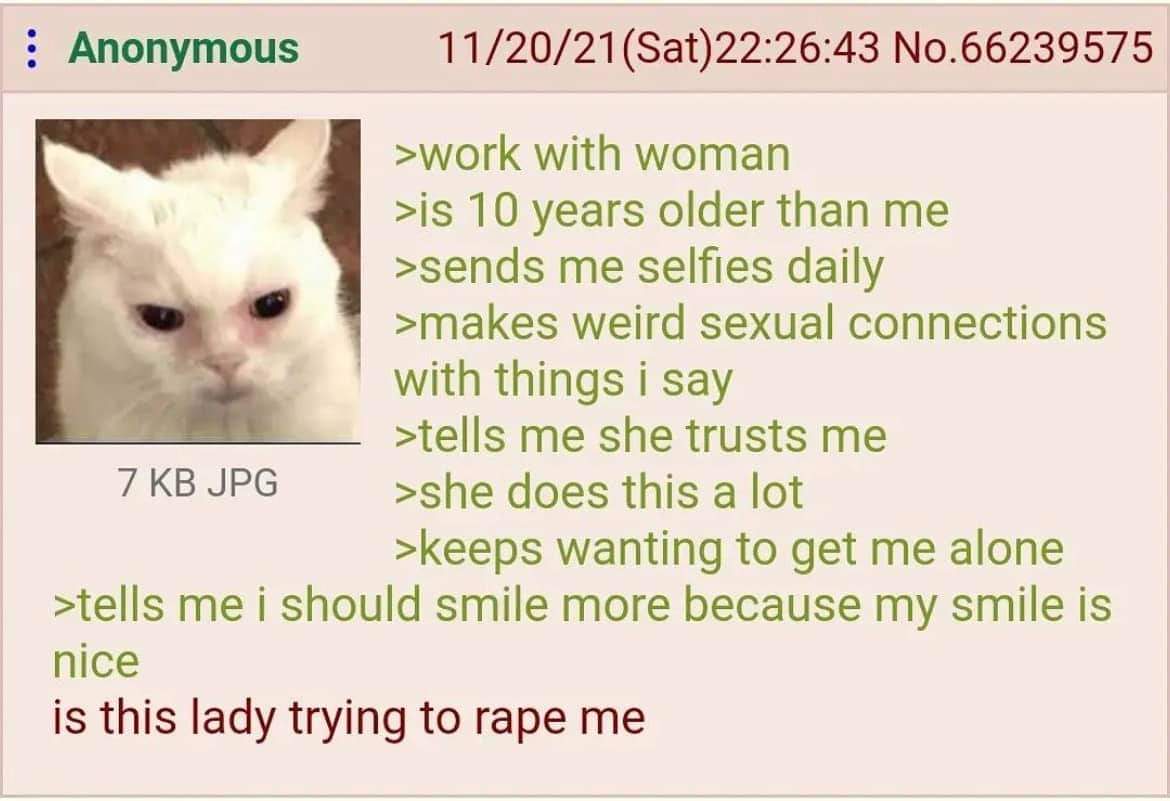Click the green Anonymous poster name

184,49
